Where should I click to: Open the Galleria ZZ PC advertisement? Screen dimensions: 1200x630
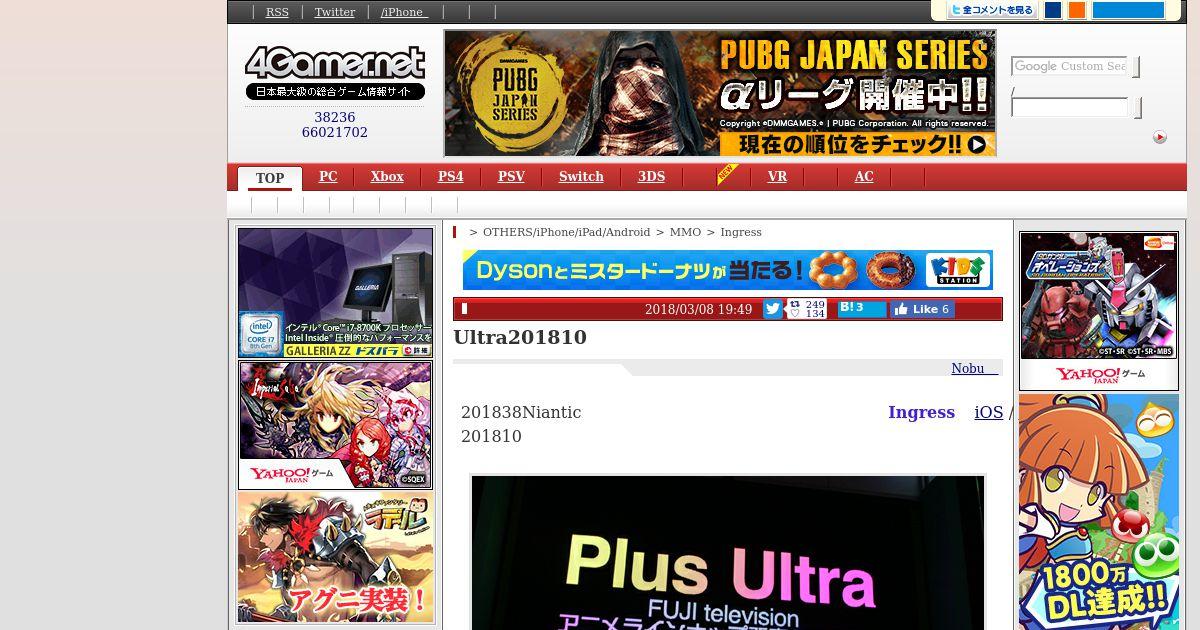[336, 293]
